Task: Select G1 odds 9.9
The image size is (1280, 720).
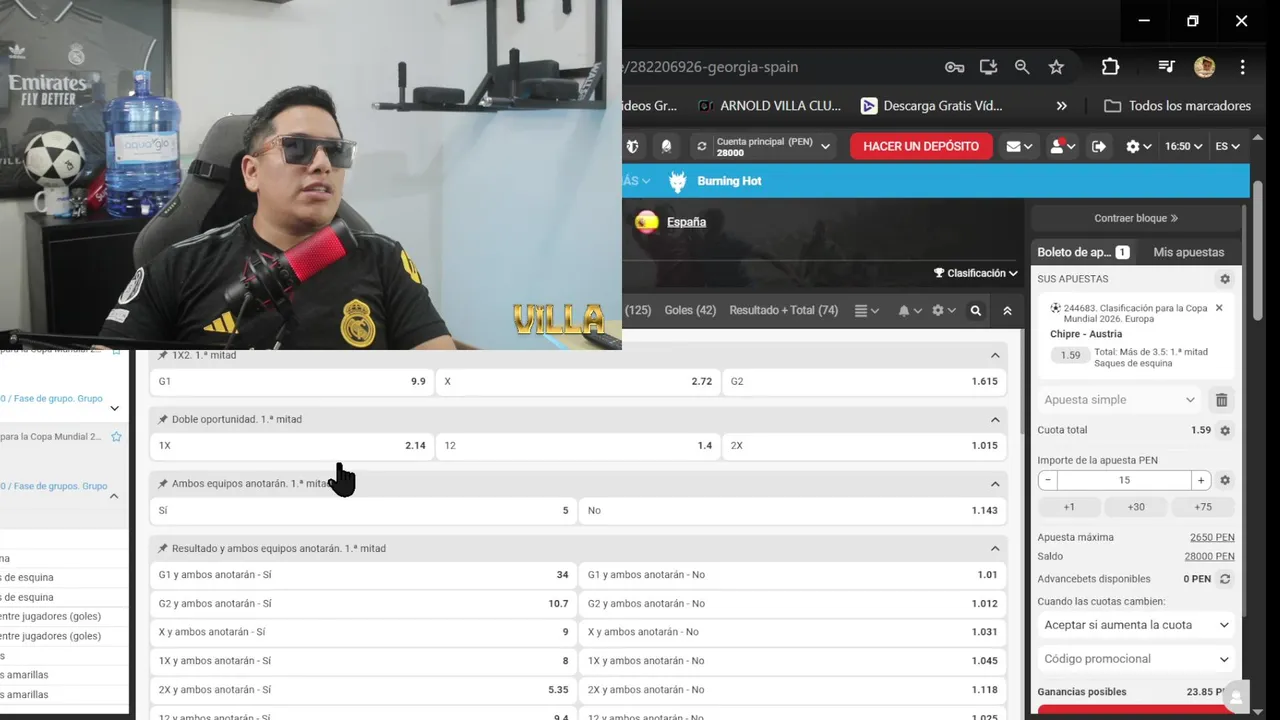Action: click(292, 381)
